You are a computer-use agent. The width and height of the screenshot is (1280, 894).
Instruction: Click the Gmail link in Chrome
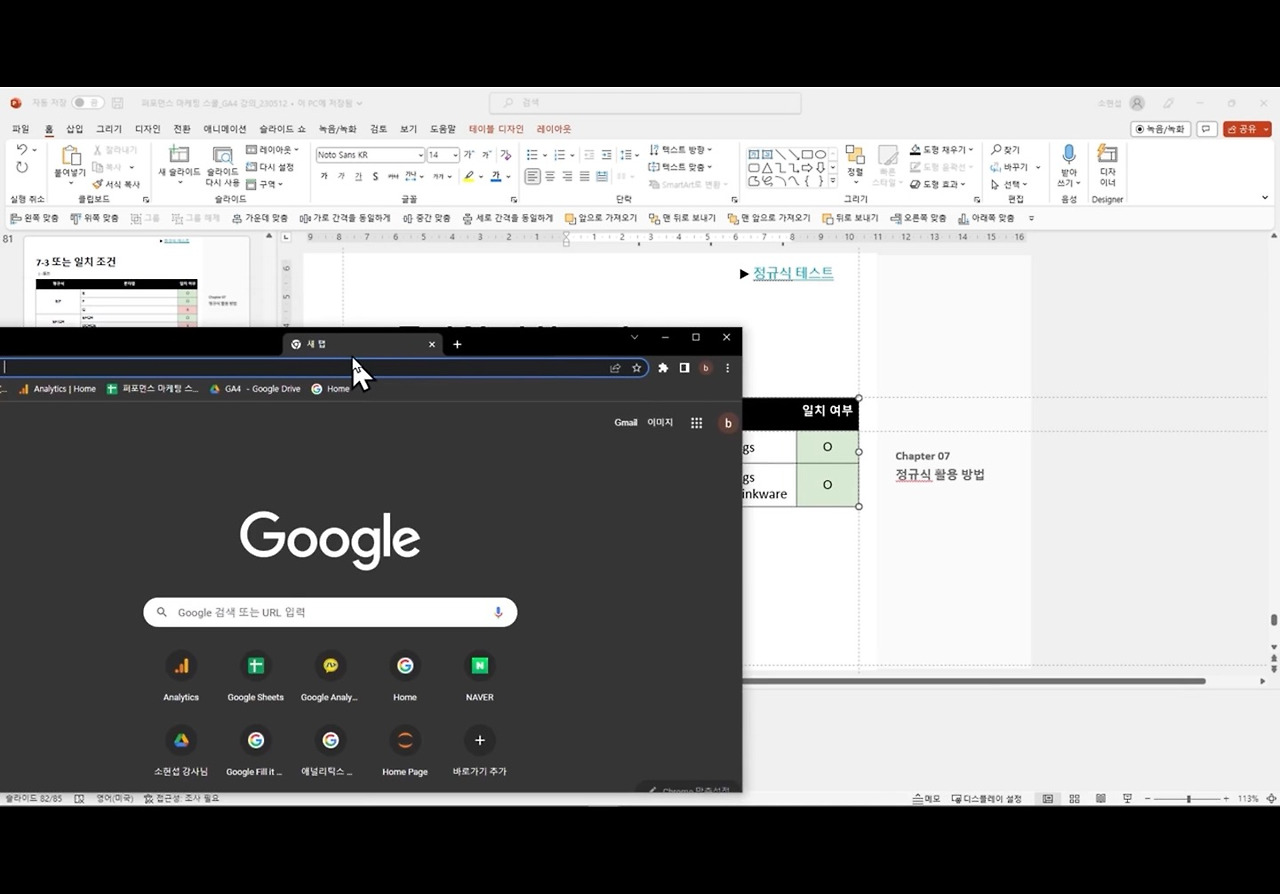point(626,423)
